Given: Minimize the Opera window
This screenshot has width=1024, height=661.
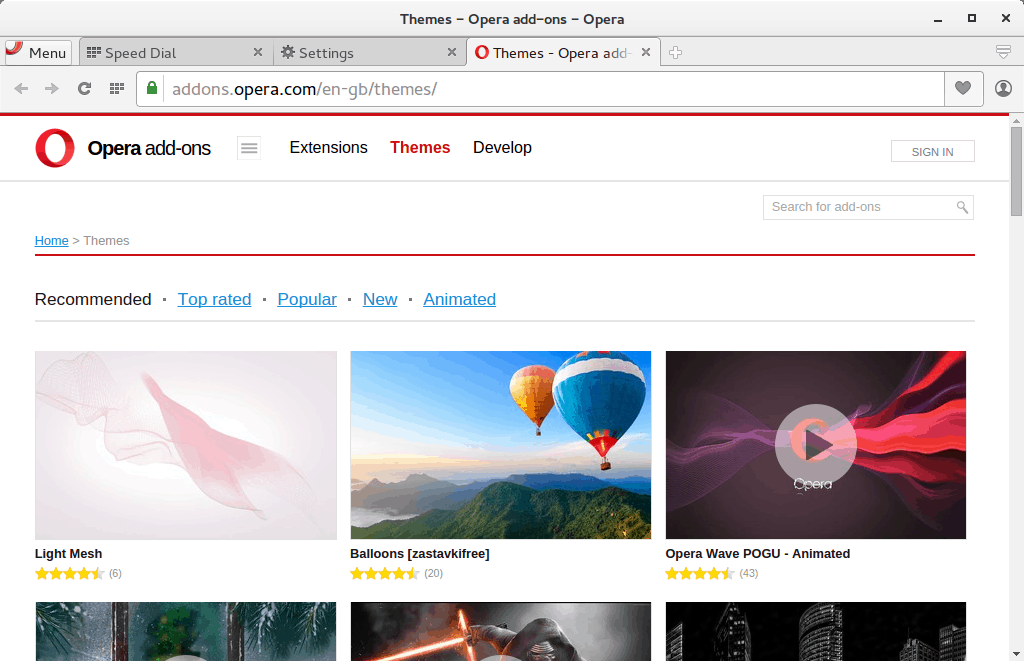Looking at the screenshot, I should 938,19.
